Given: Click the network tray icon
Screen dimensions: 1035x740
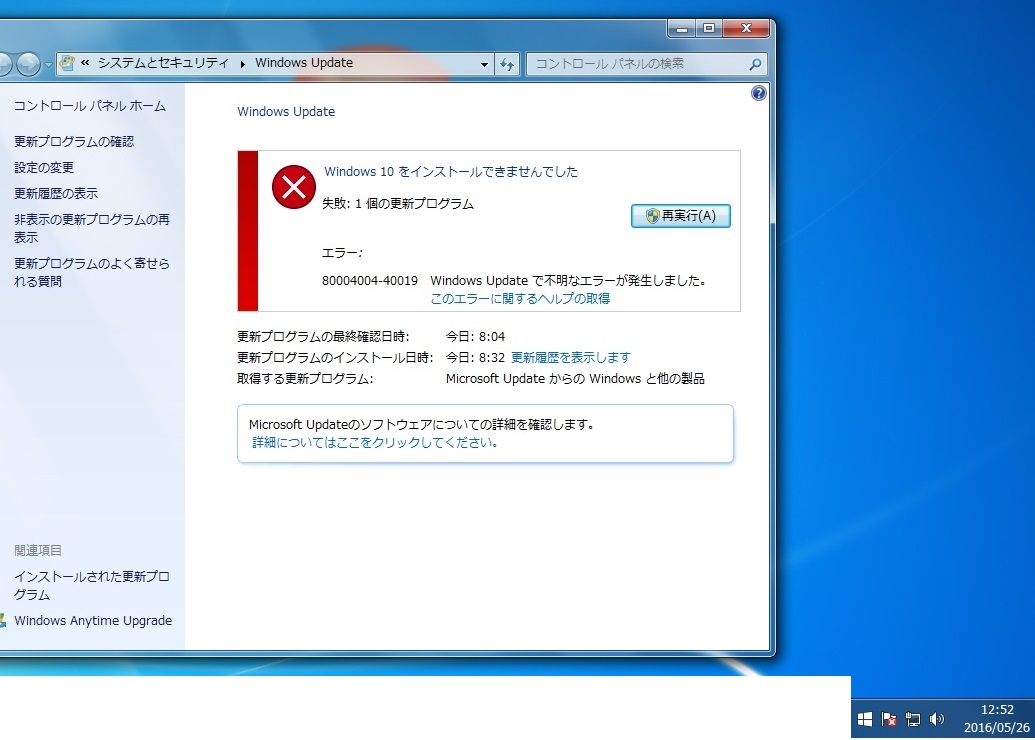Looking at the screenshot, I should click(x=913, y=719).
